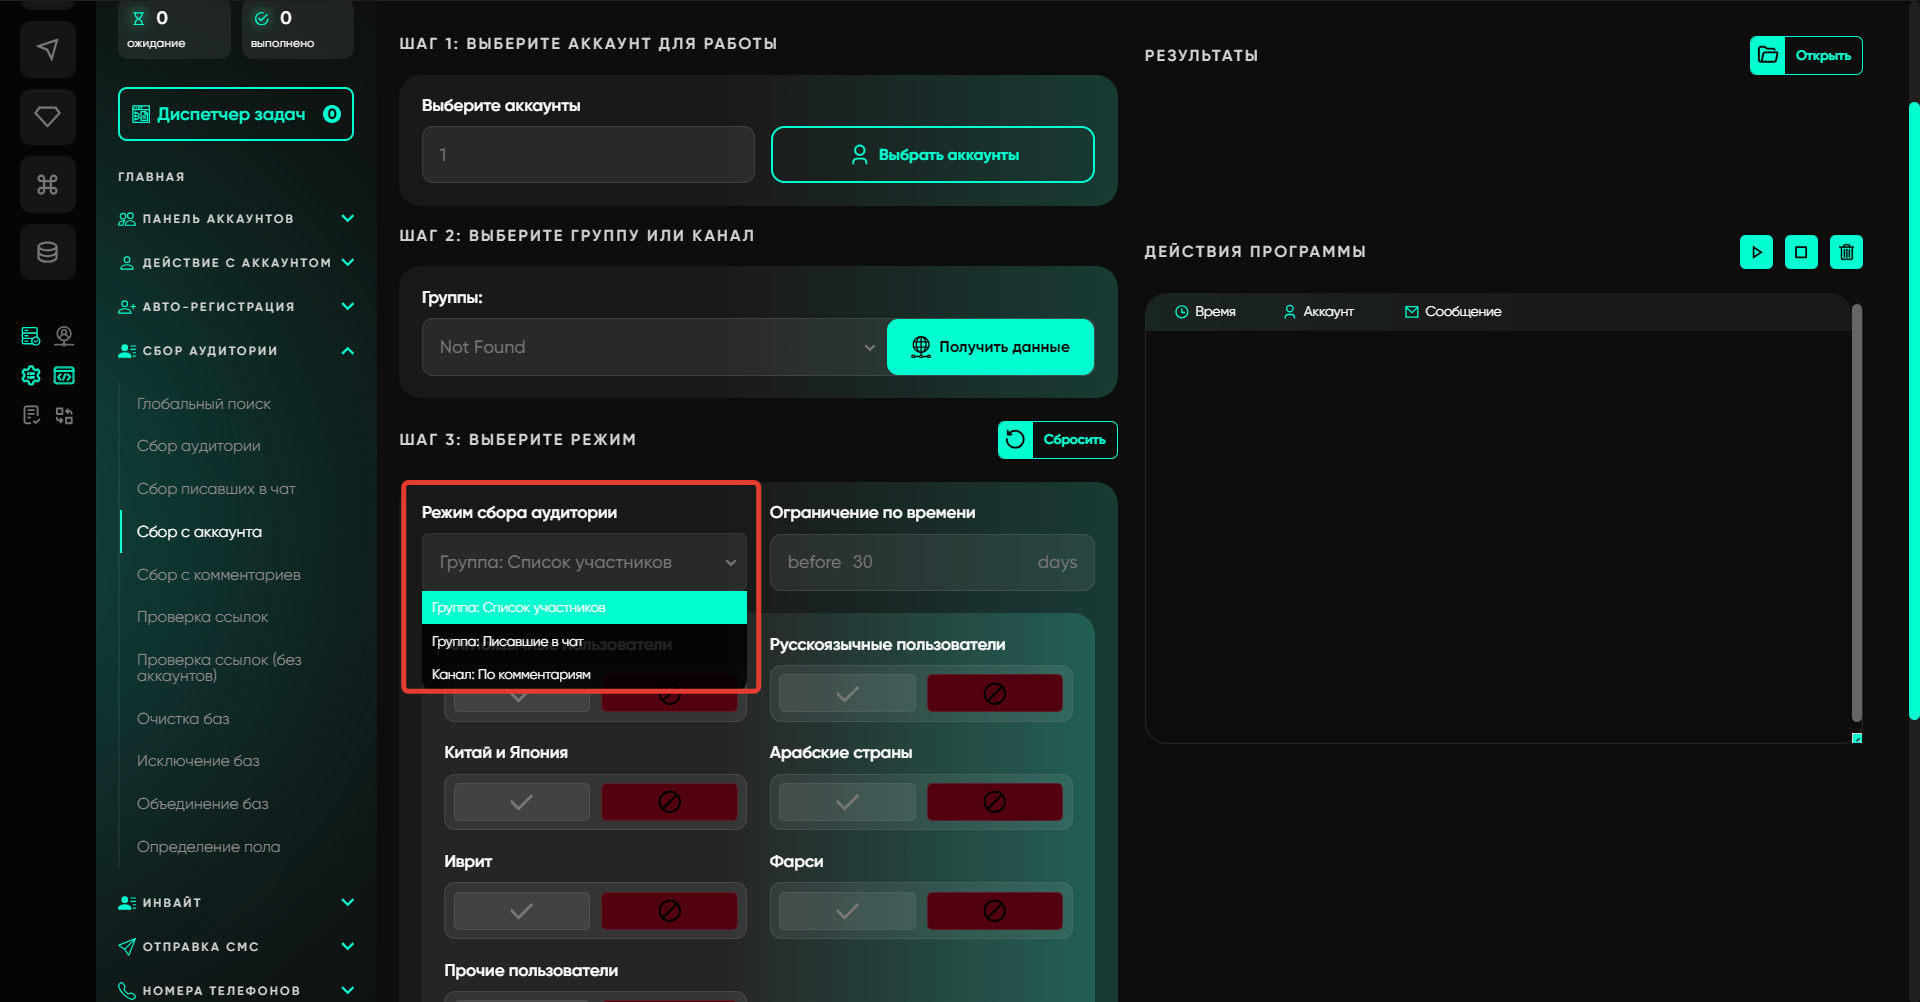Expand the Панель аккаунтов sidebar section

click(x=347, y=219)
